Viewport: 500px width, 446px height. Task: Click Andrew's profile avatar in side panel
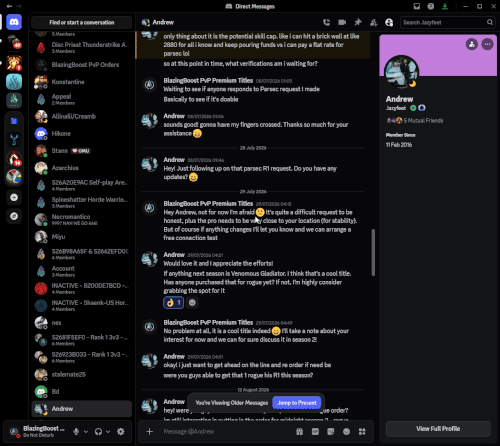[x=401, y=72]
